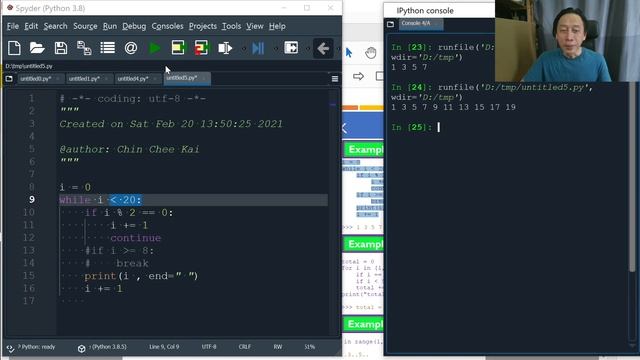The image size is (640, 360).
Task: Close the untitled0.py tab
Action: [58, 78]
